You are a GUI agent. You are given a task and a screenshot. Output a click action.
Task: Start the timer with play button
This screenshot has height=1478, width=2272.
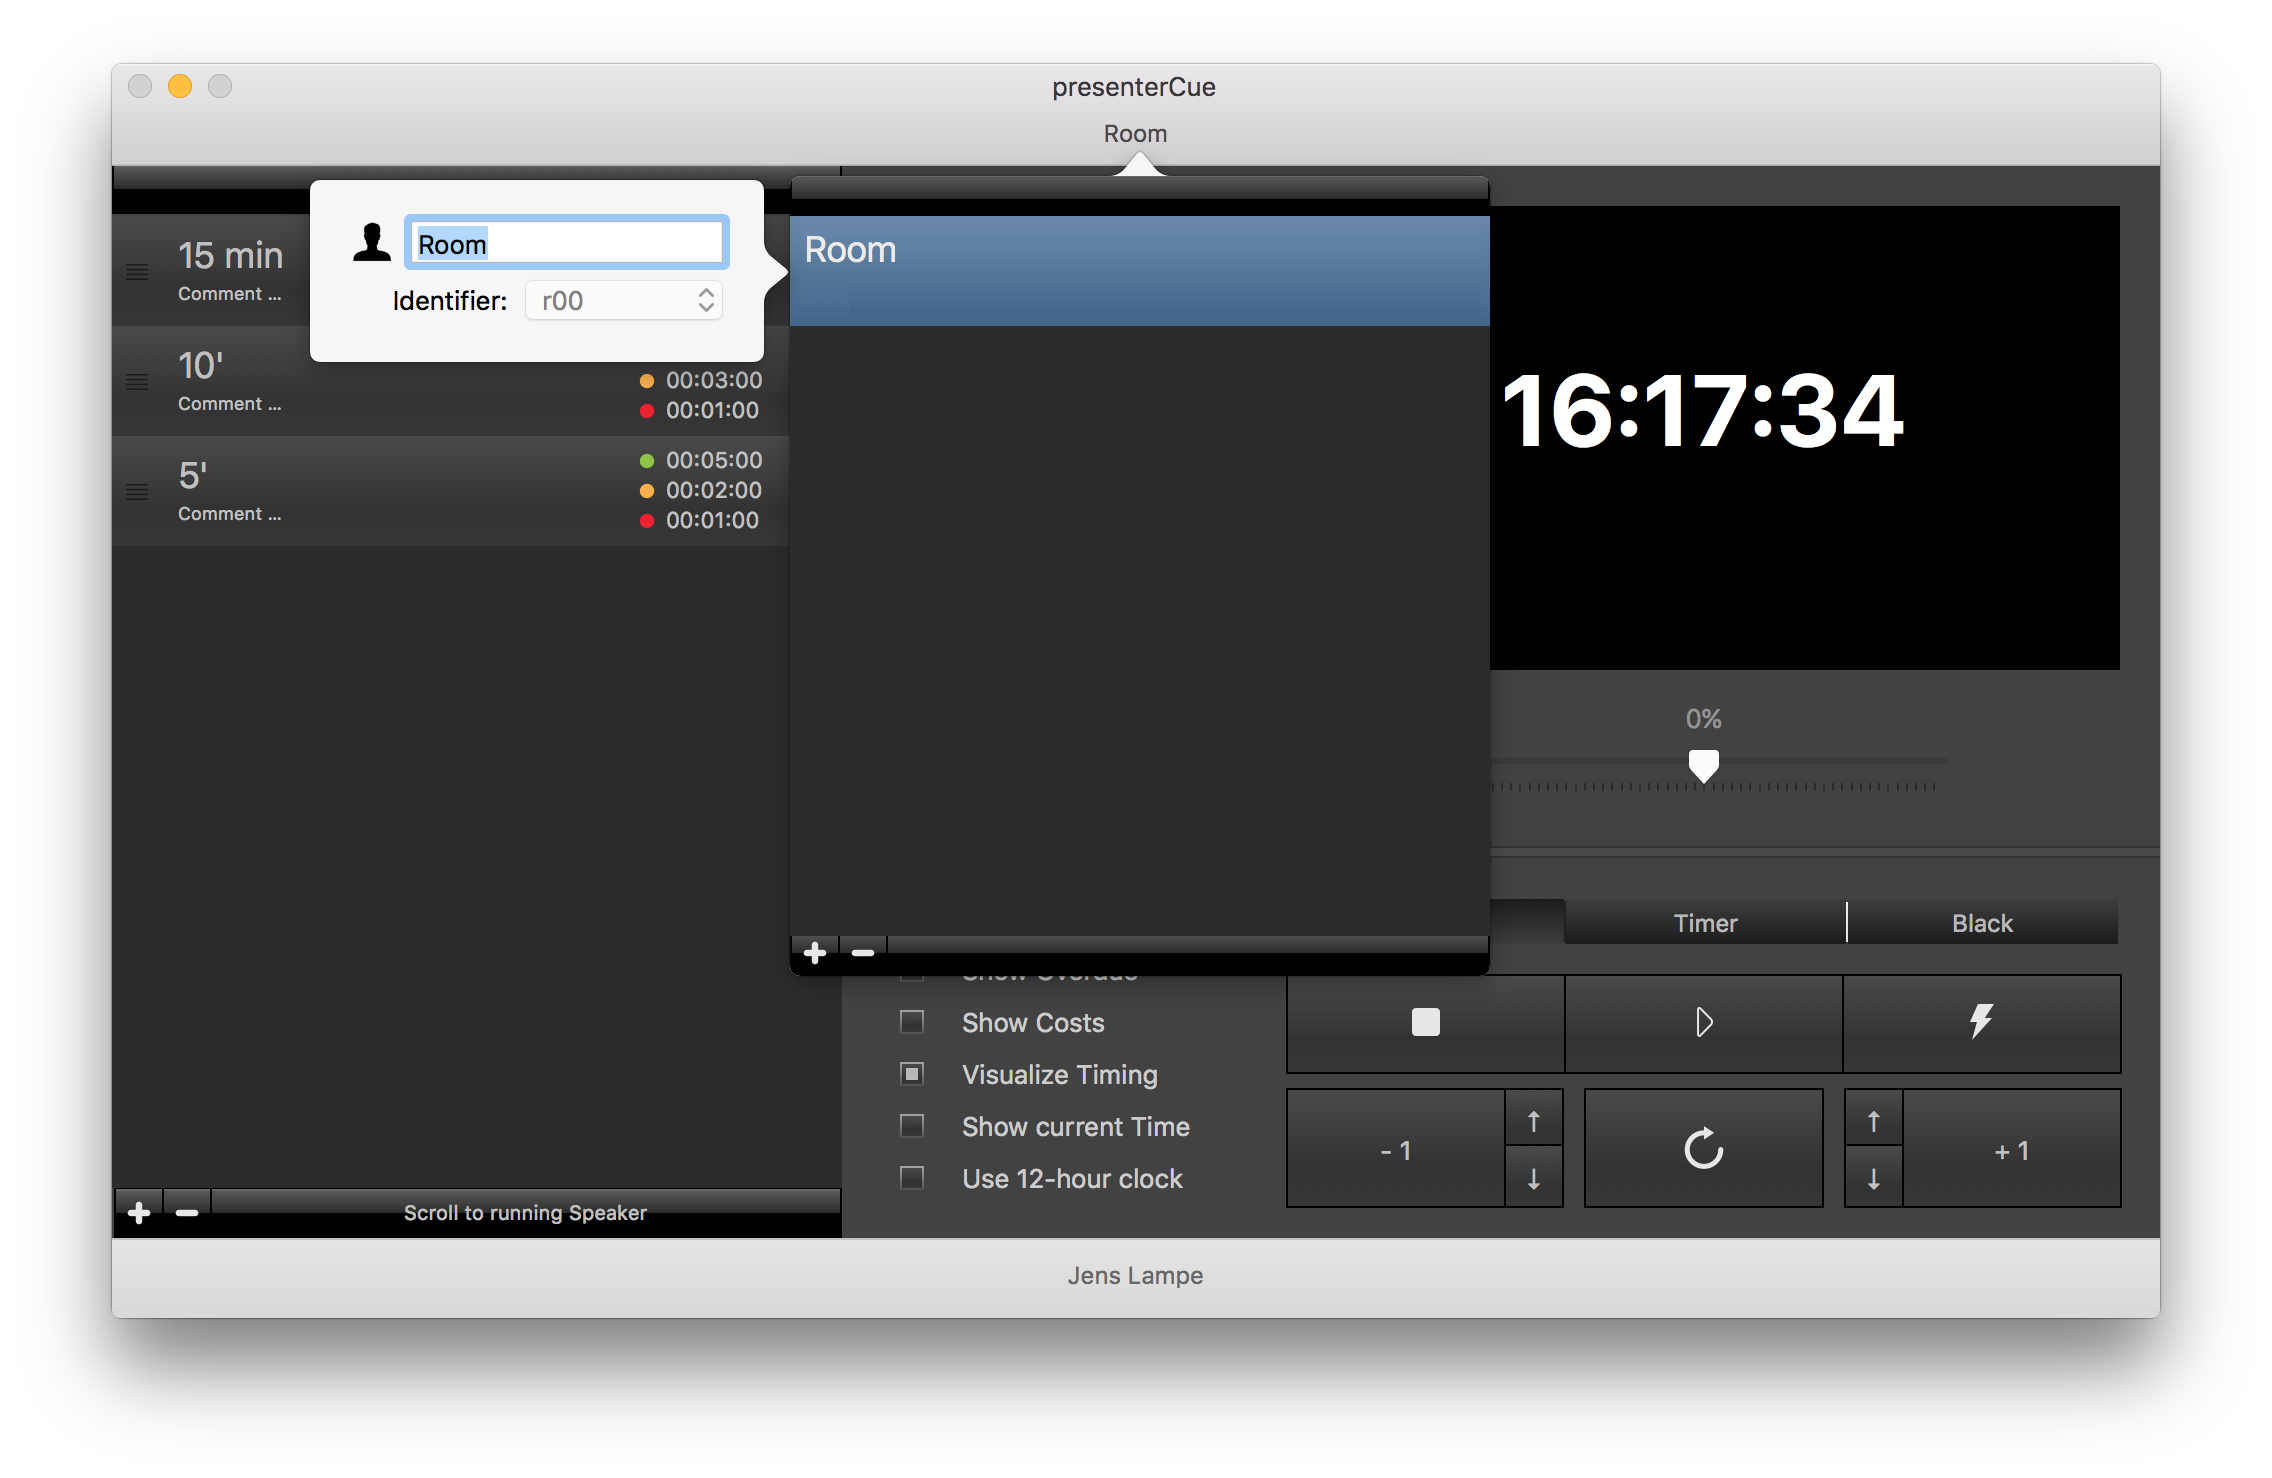[1703, 1023]
